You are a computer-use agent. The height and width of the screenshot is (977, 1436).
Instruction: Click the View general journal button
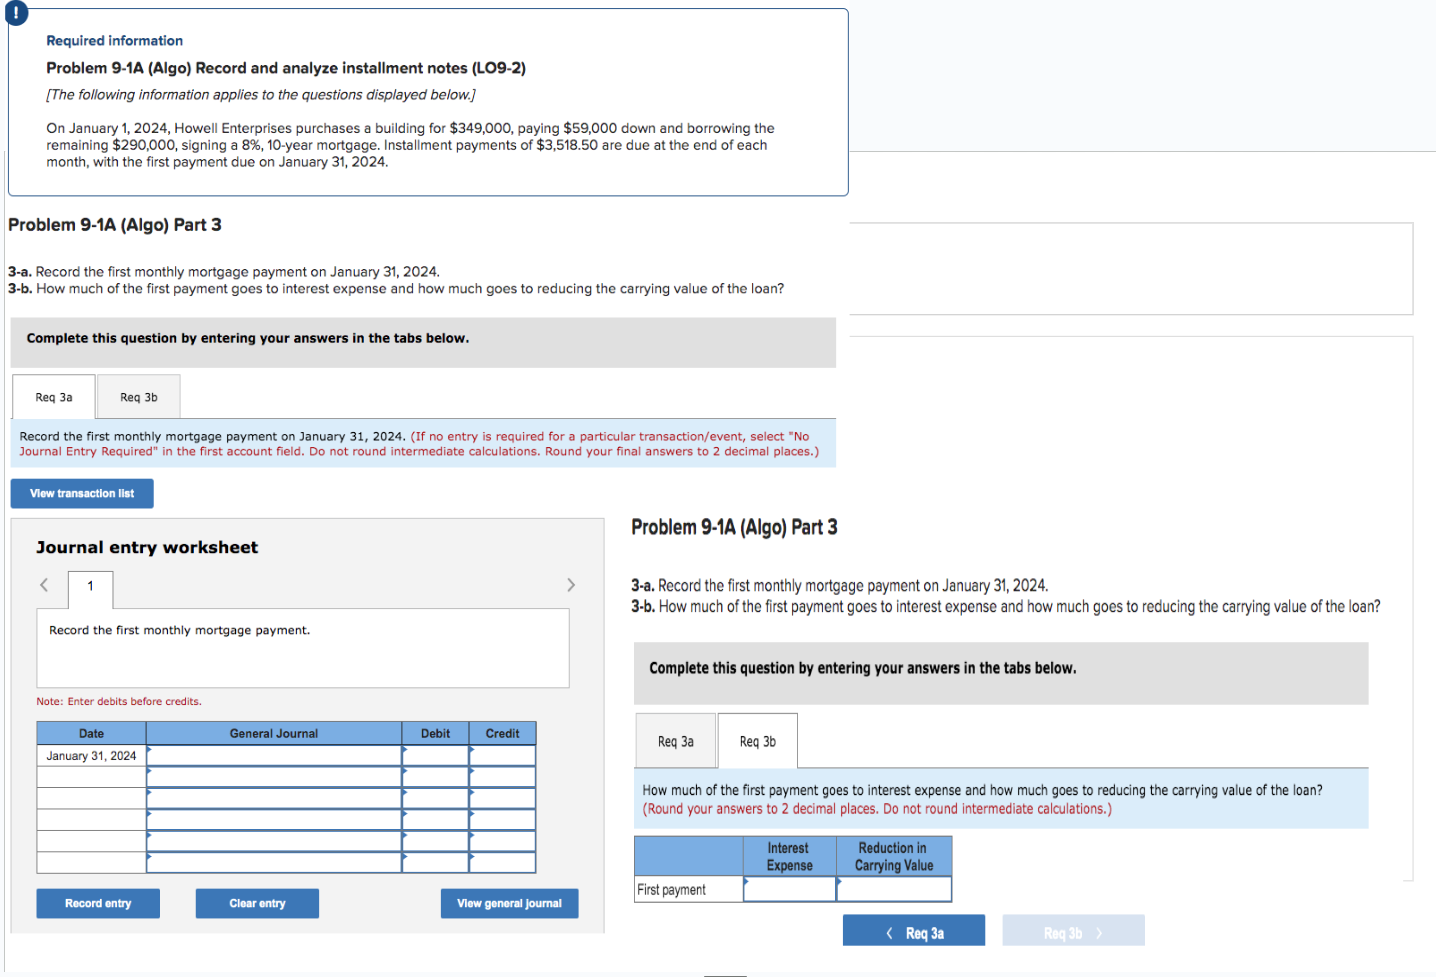pos(509,903)
